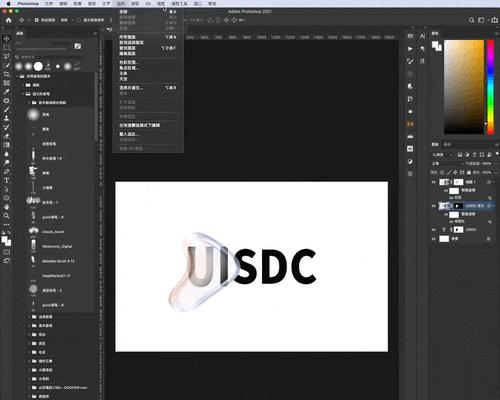Open the Actions panel play icon
The width and height of the screenshot is (500, 400).
[x=410, y=49]
